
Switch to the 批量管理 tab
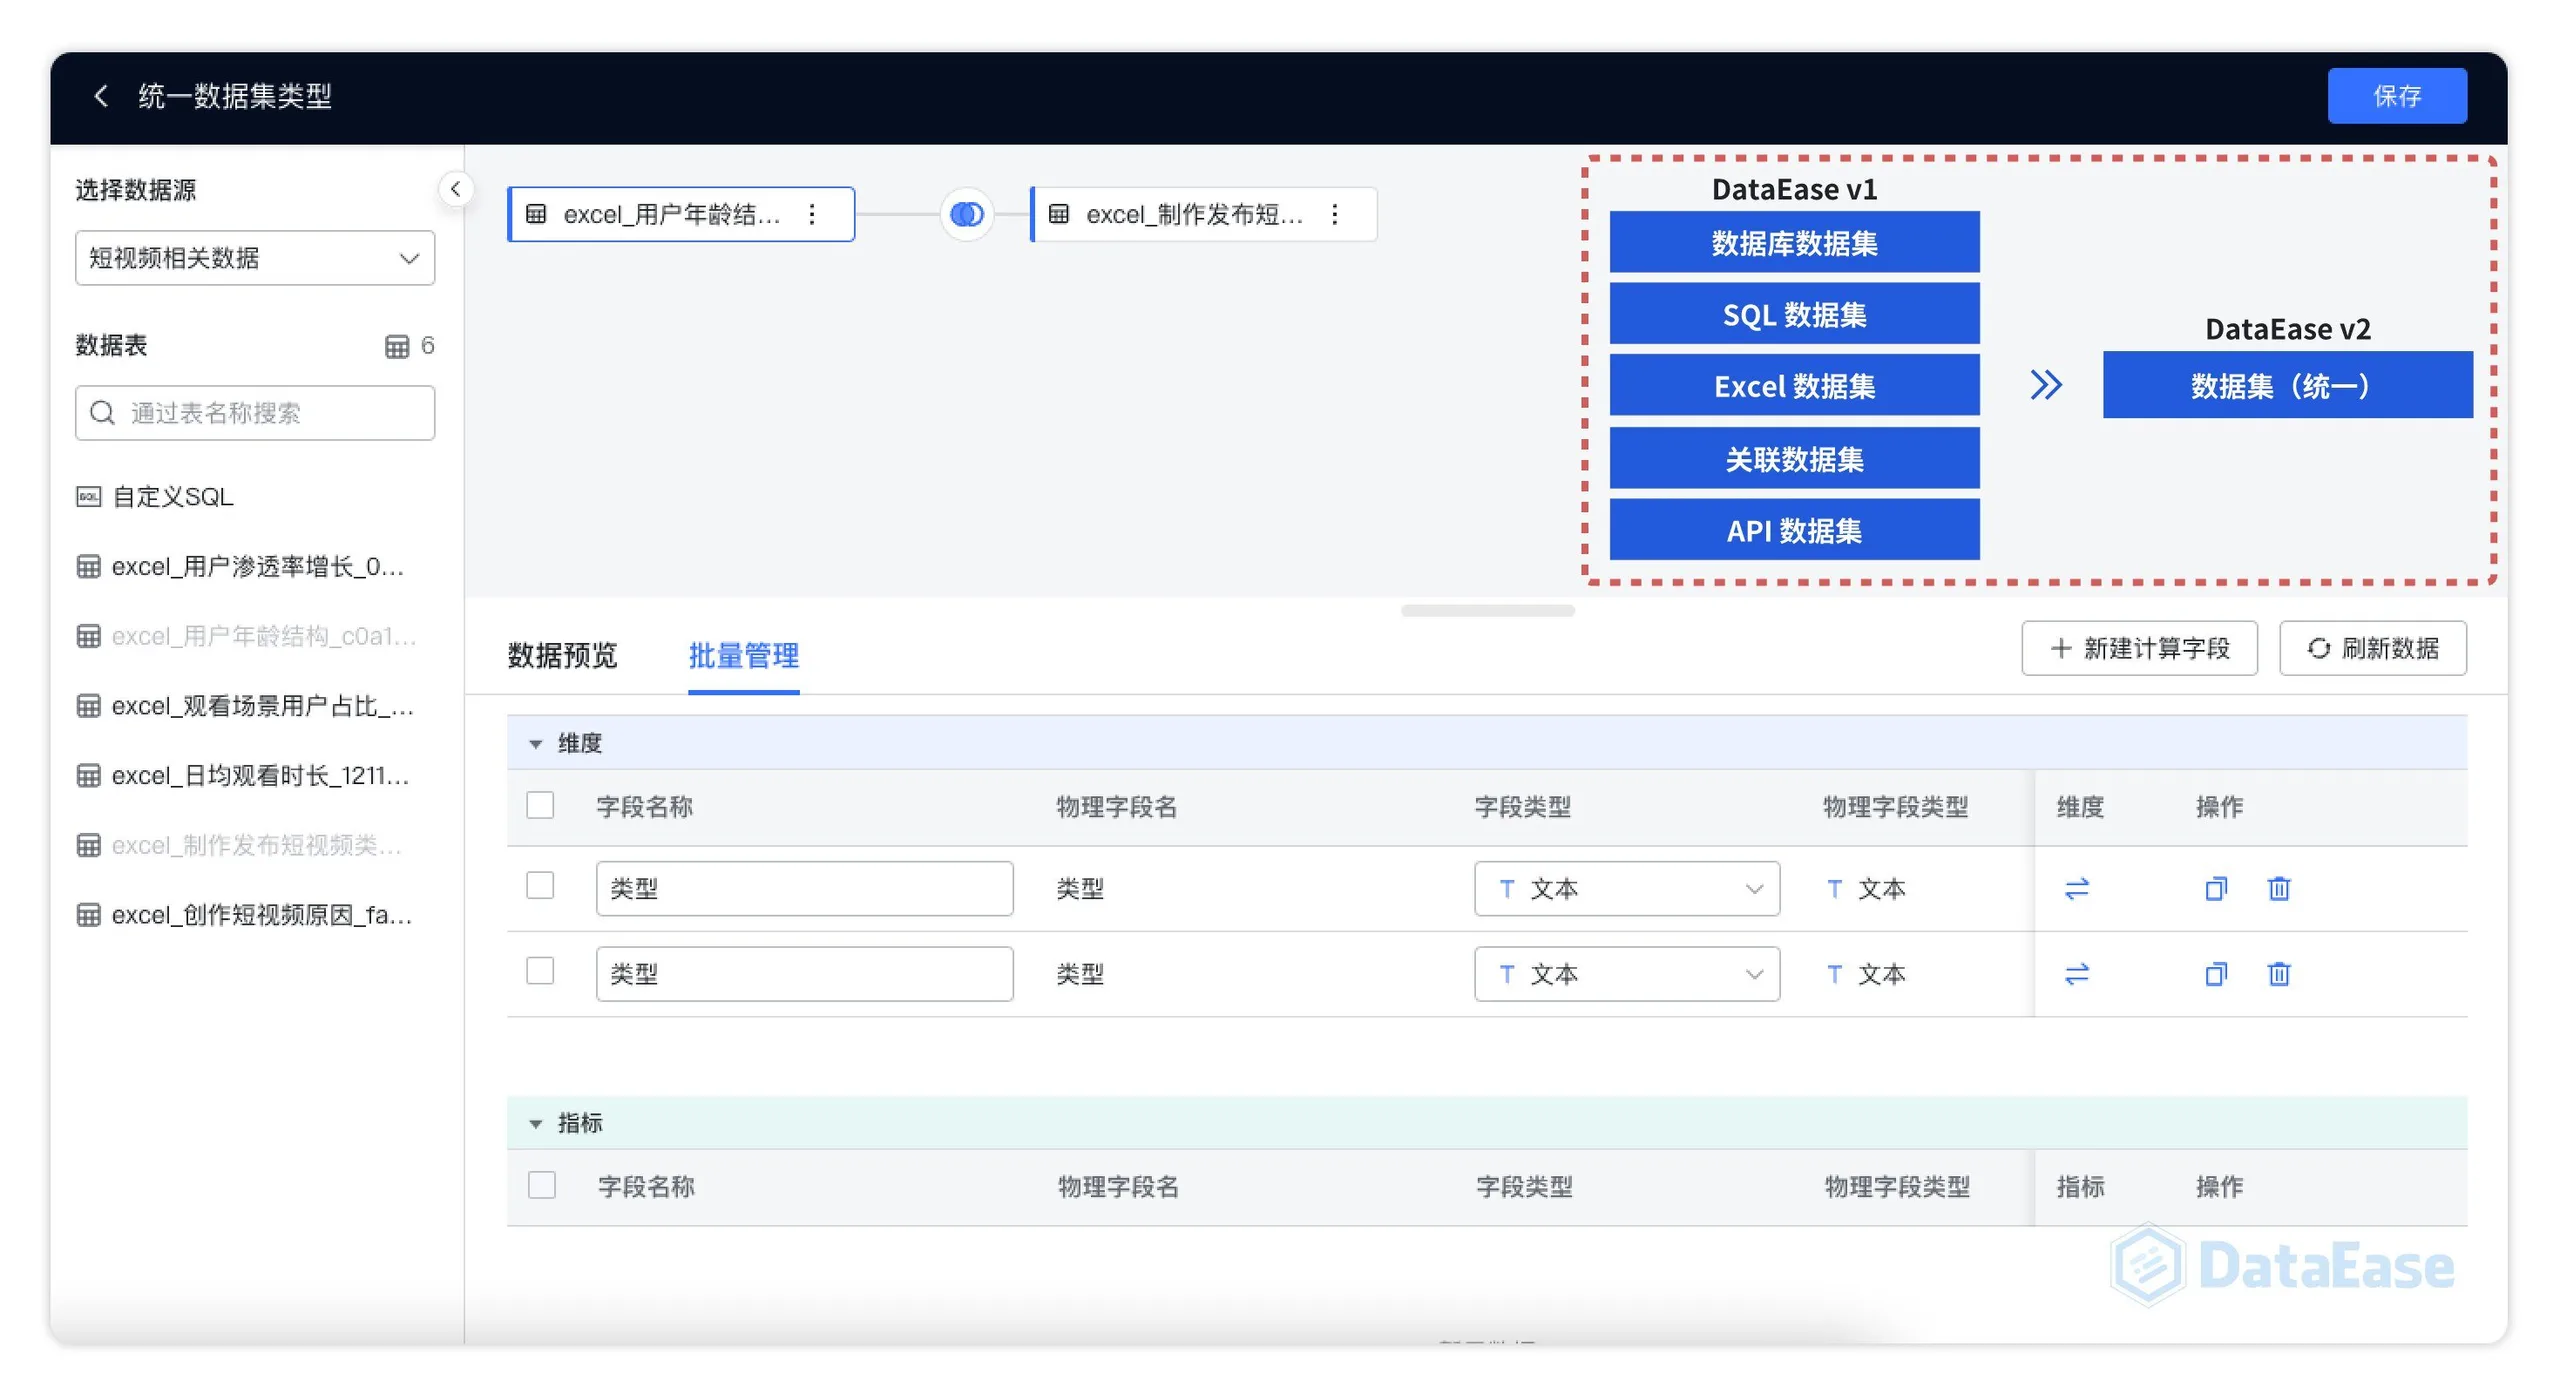[x=743, y=655]
